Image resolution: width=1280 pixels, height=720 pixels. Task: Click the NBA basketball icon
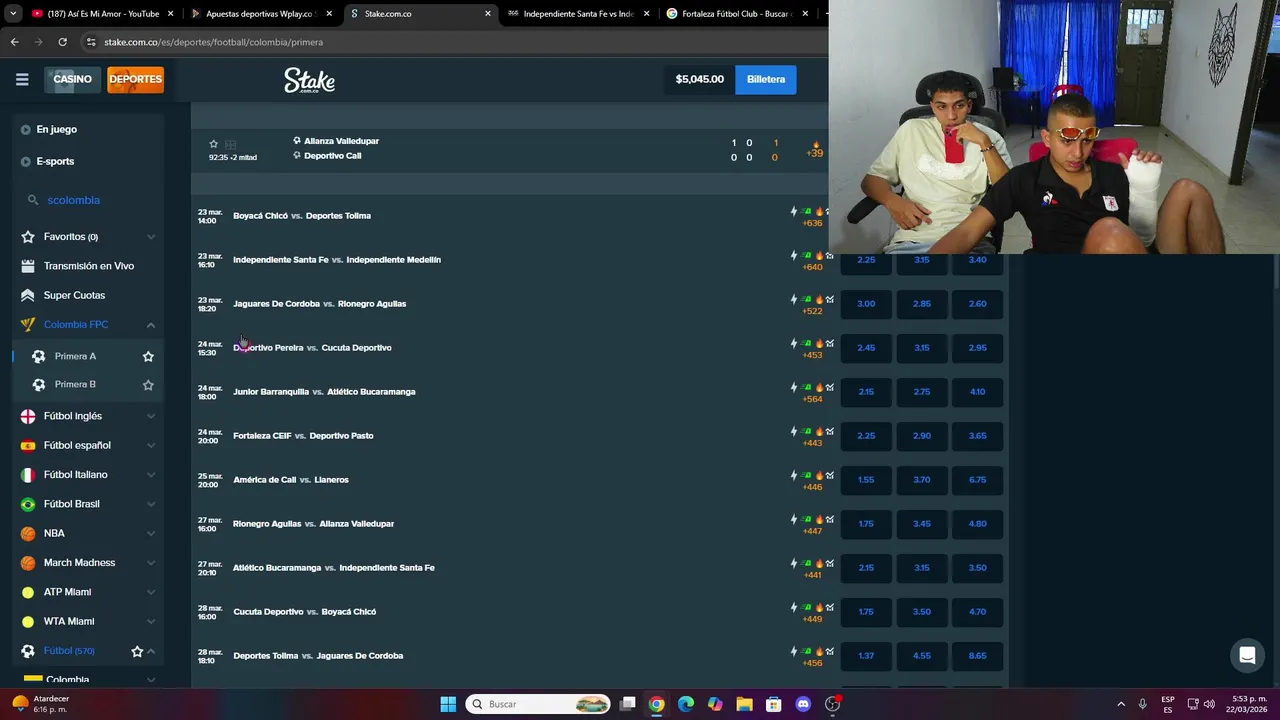(28, 533)
